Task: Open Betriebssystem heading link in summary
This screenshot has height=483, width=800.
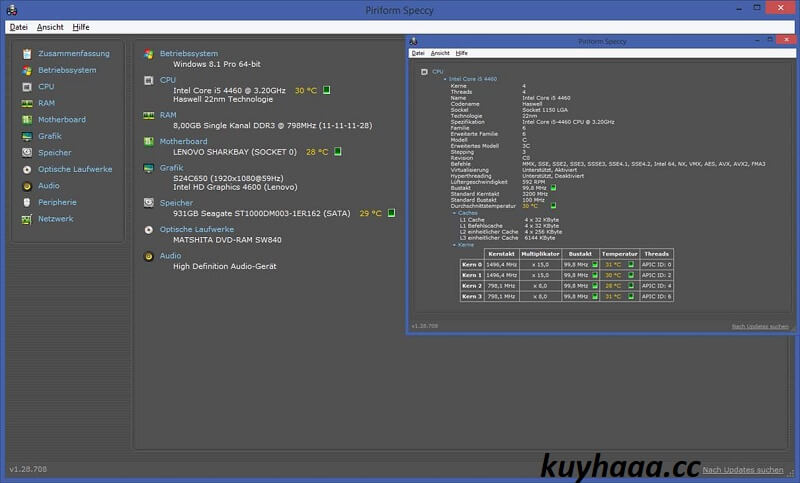Action: (x=189, y=54)
